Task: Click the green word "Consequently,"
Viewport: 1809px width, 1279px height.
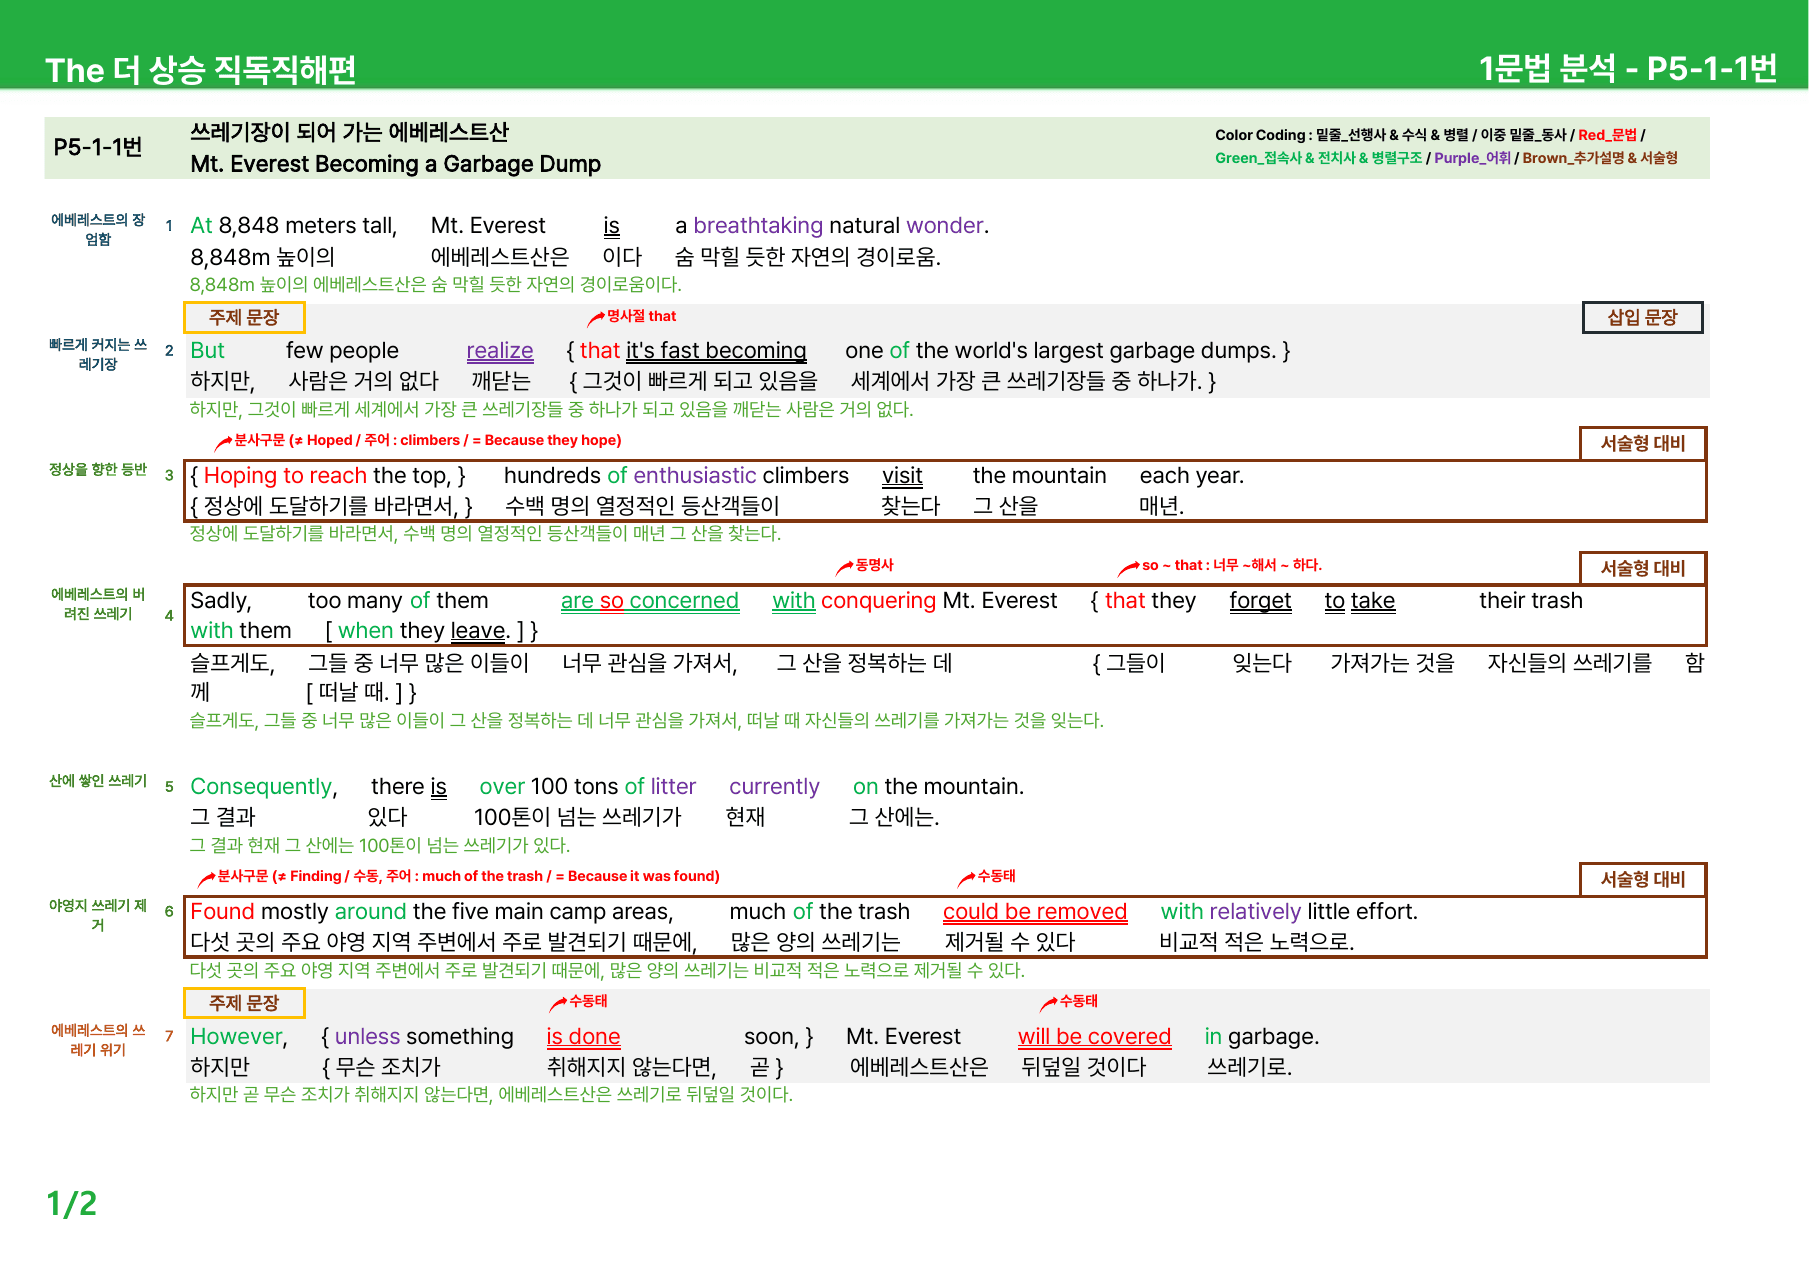Action: [264, 787]
